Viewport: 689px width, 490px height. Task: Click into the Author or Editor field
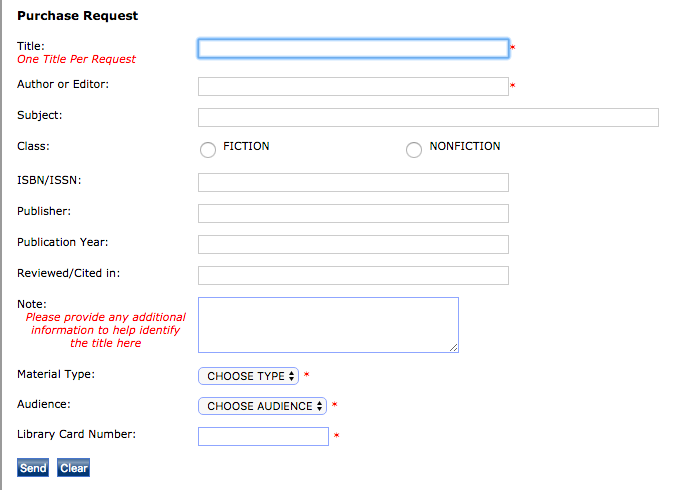(353, 86)
